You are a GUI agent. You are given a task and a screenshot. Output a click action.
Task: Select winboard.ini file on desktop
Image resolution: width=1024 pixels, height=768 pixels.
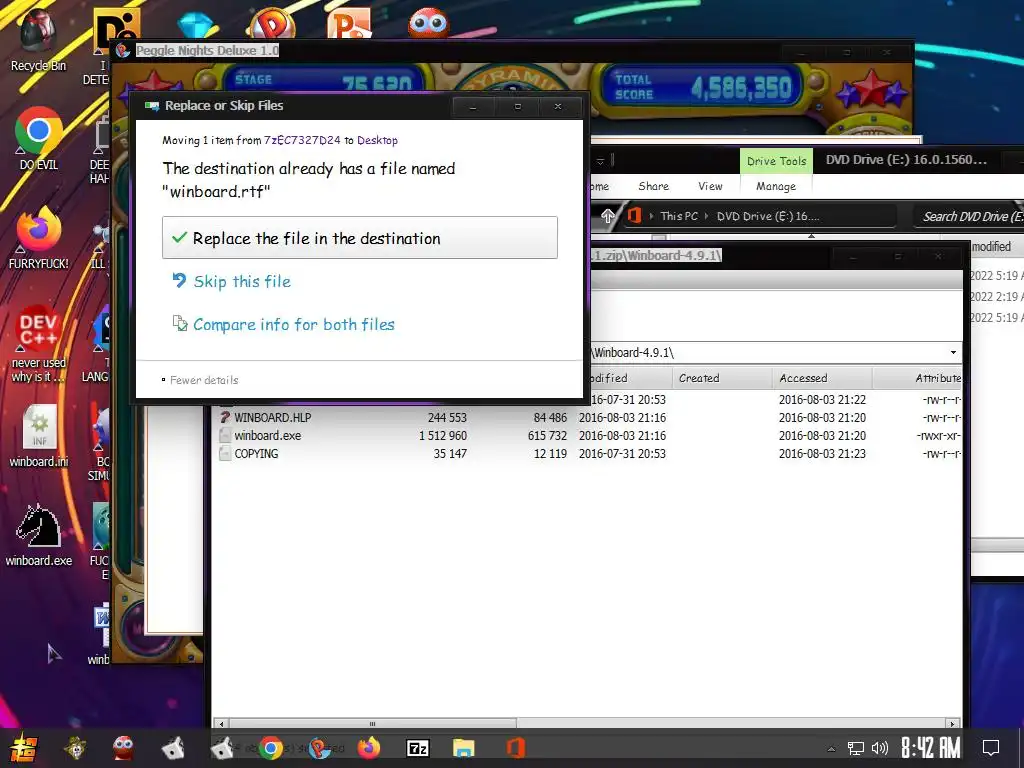pyautogui.click(x=39, y=436)
